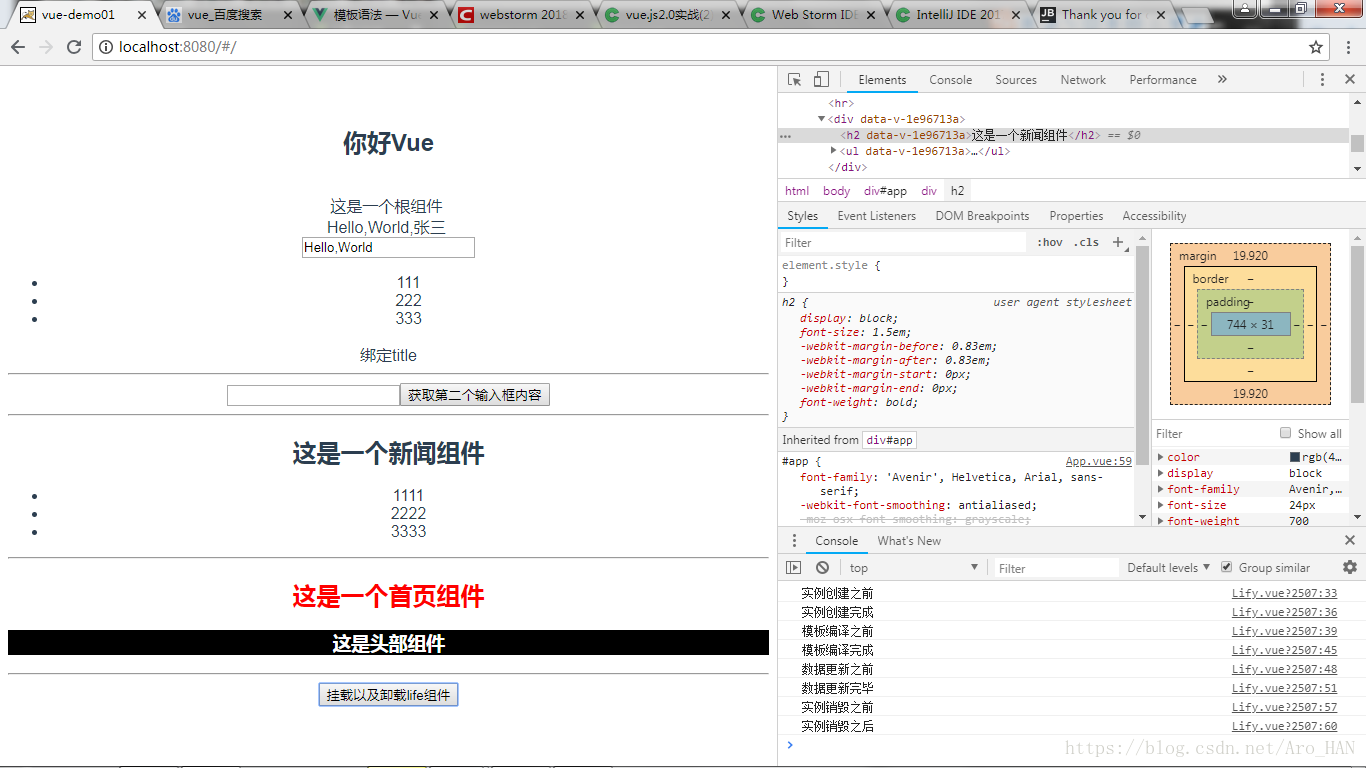
Task: Open the Default levels dropdown
Action: tap(1168, 568)
